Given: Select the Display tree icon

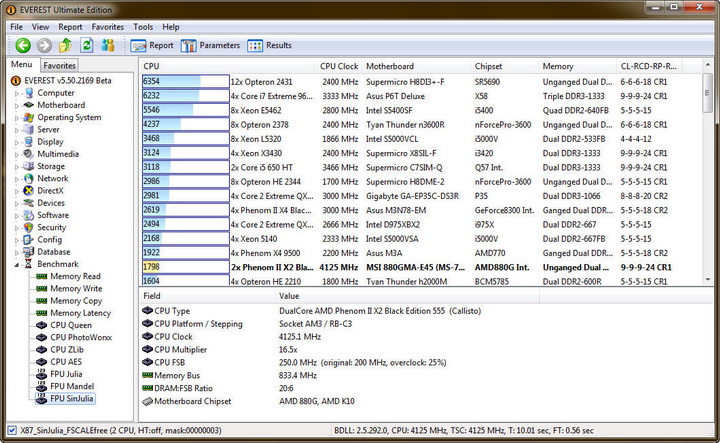Looking at the screenshot, I should coord(29,142).
